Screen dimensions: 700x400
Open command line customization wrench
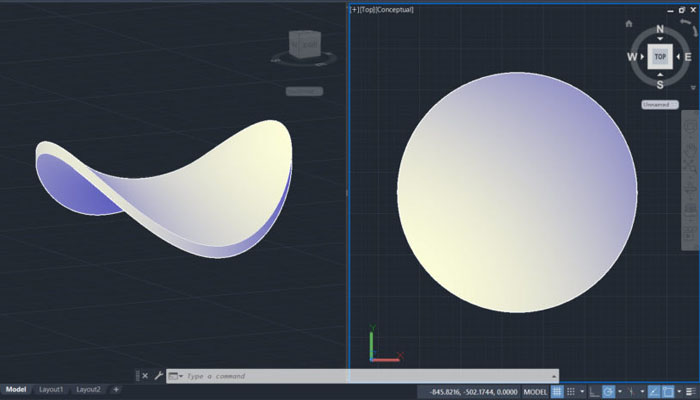tap(157, 376)
